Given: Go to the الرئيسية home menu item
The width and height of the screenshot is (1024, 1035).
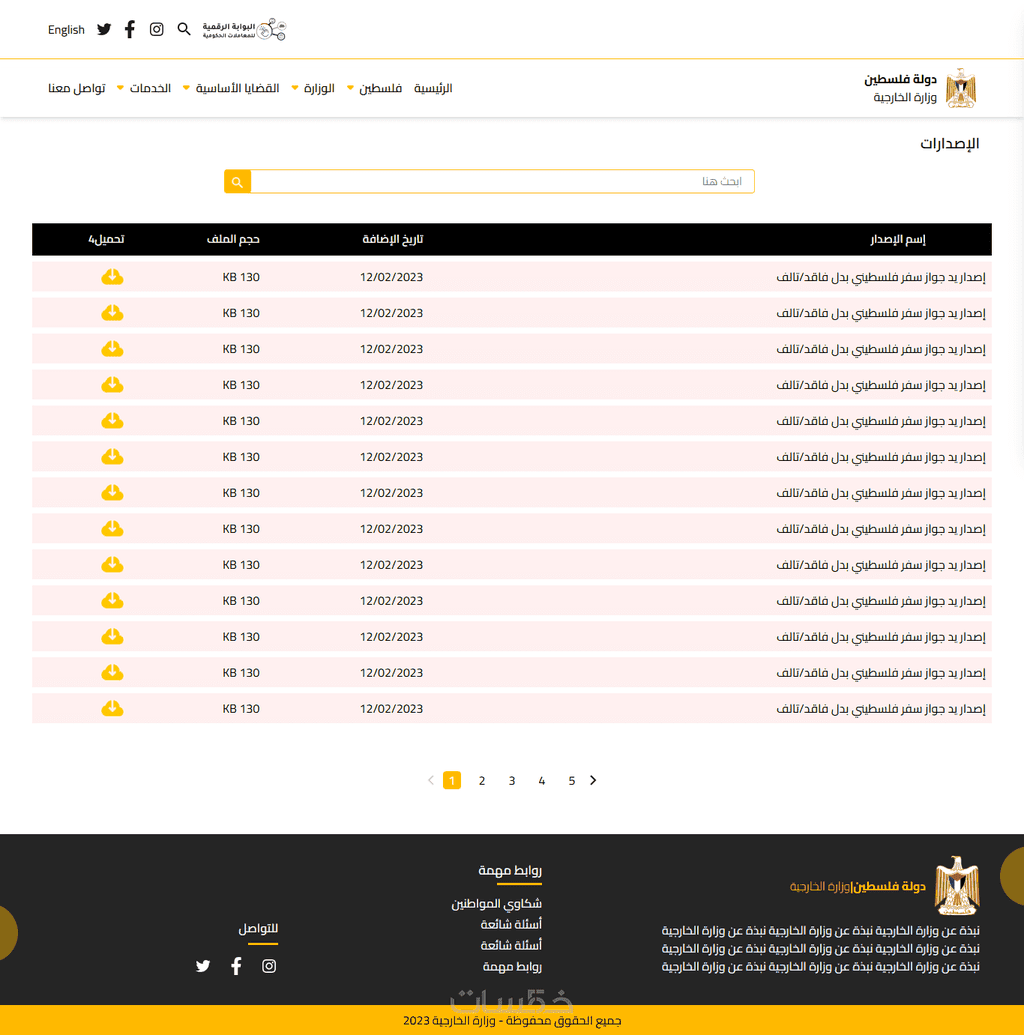Looking at the screenshot, I should tap(433, 89).
